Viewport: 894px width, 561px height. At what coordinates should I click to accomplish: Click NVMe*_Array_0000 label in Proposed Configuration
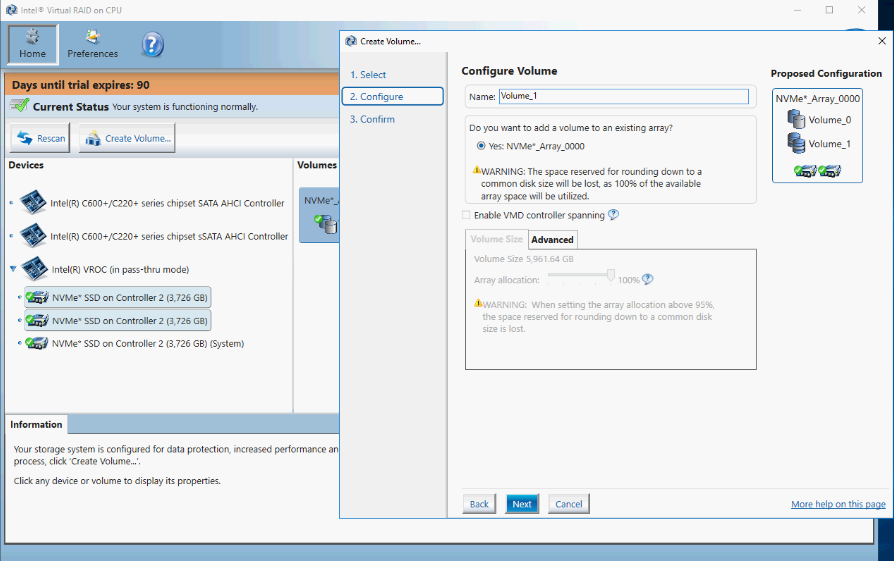[x=818, y=99]
